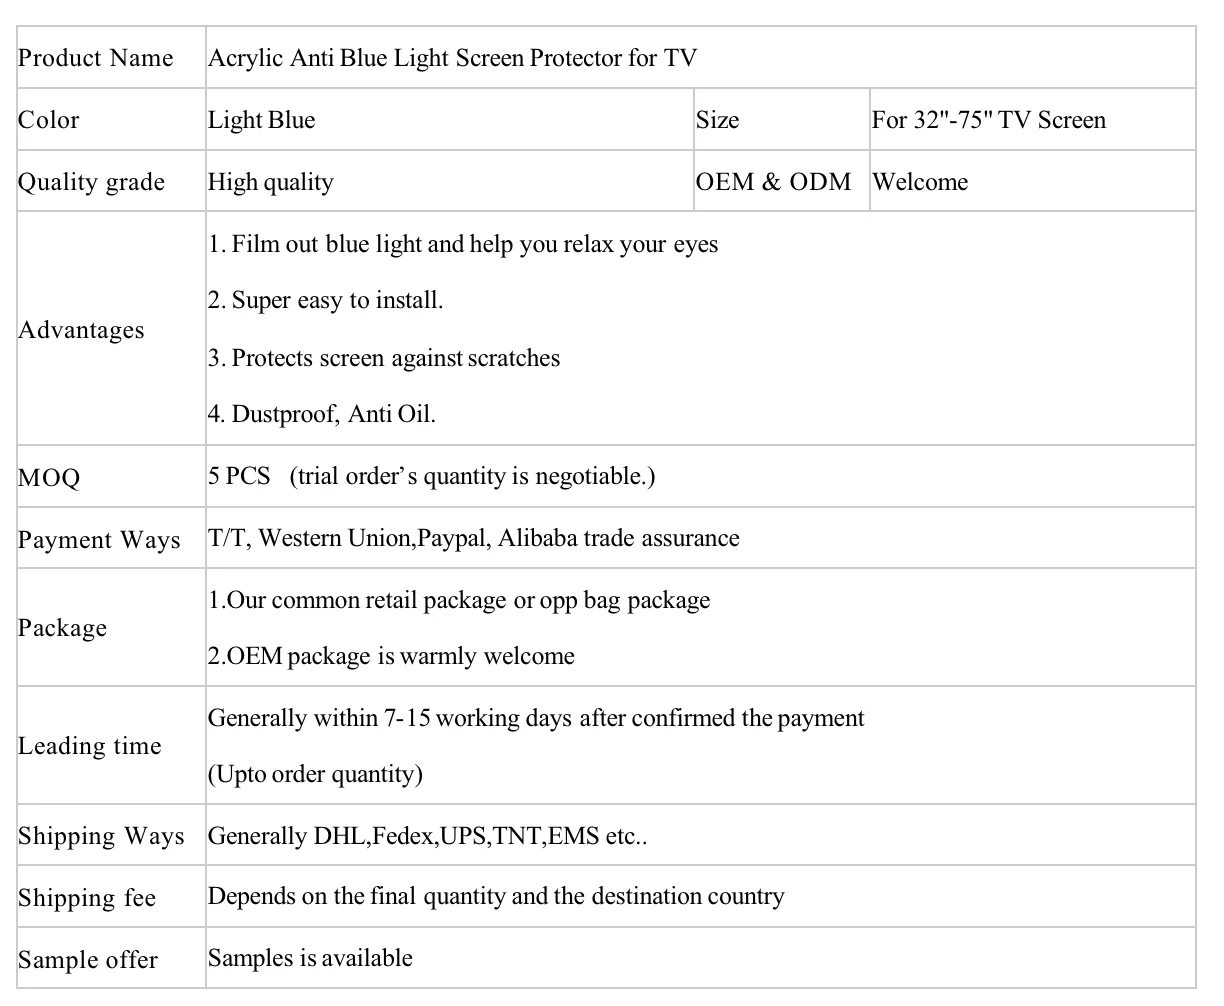The height and width of the screenshot is (1006, 1224).
Task: Select the Film out blue light line
Action: [x=463, y=244]
